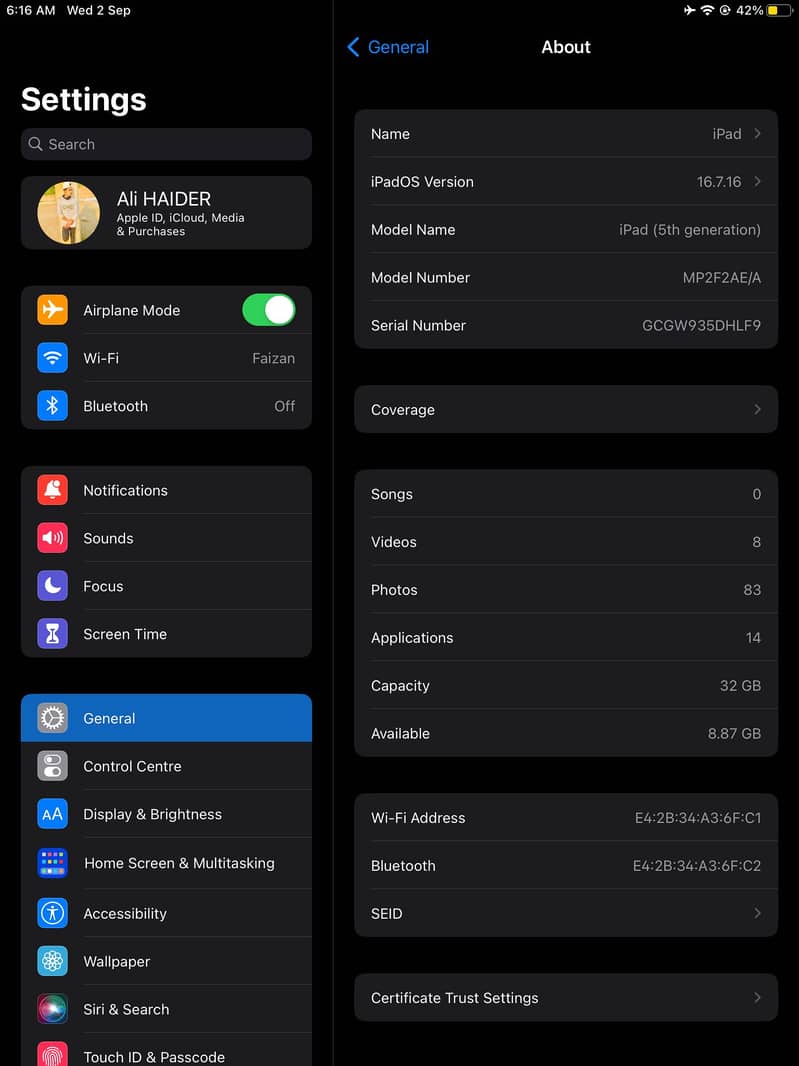Tap the Home Screen & Multitasking grid icon
Screen dimensions: 799x1066
52,863
